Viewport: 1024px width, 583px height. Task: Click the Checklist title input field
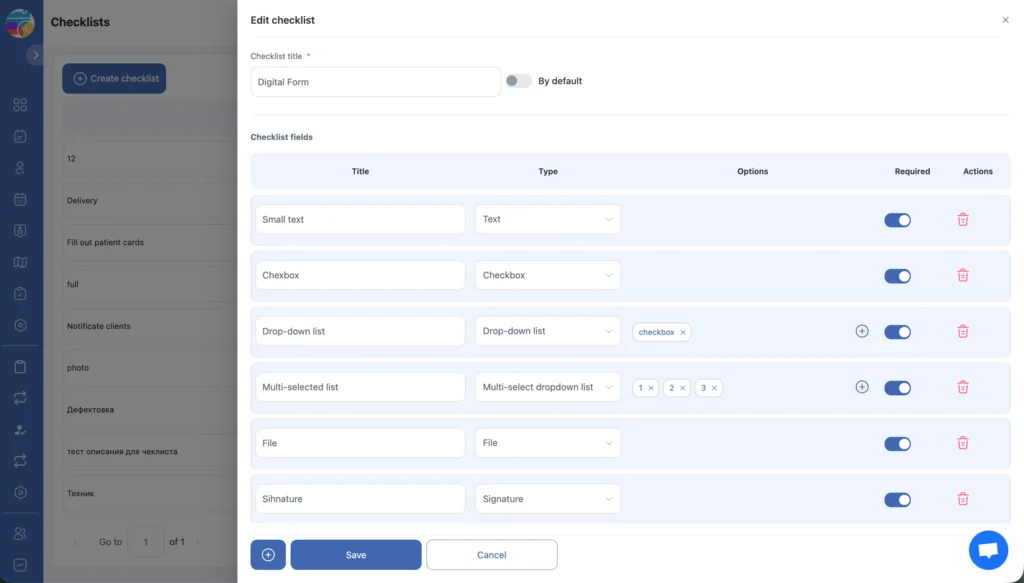[x=374, y=81]
